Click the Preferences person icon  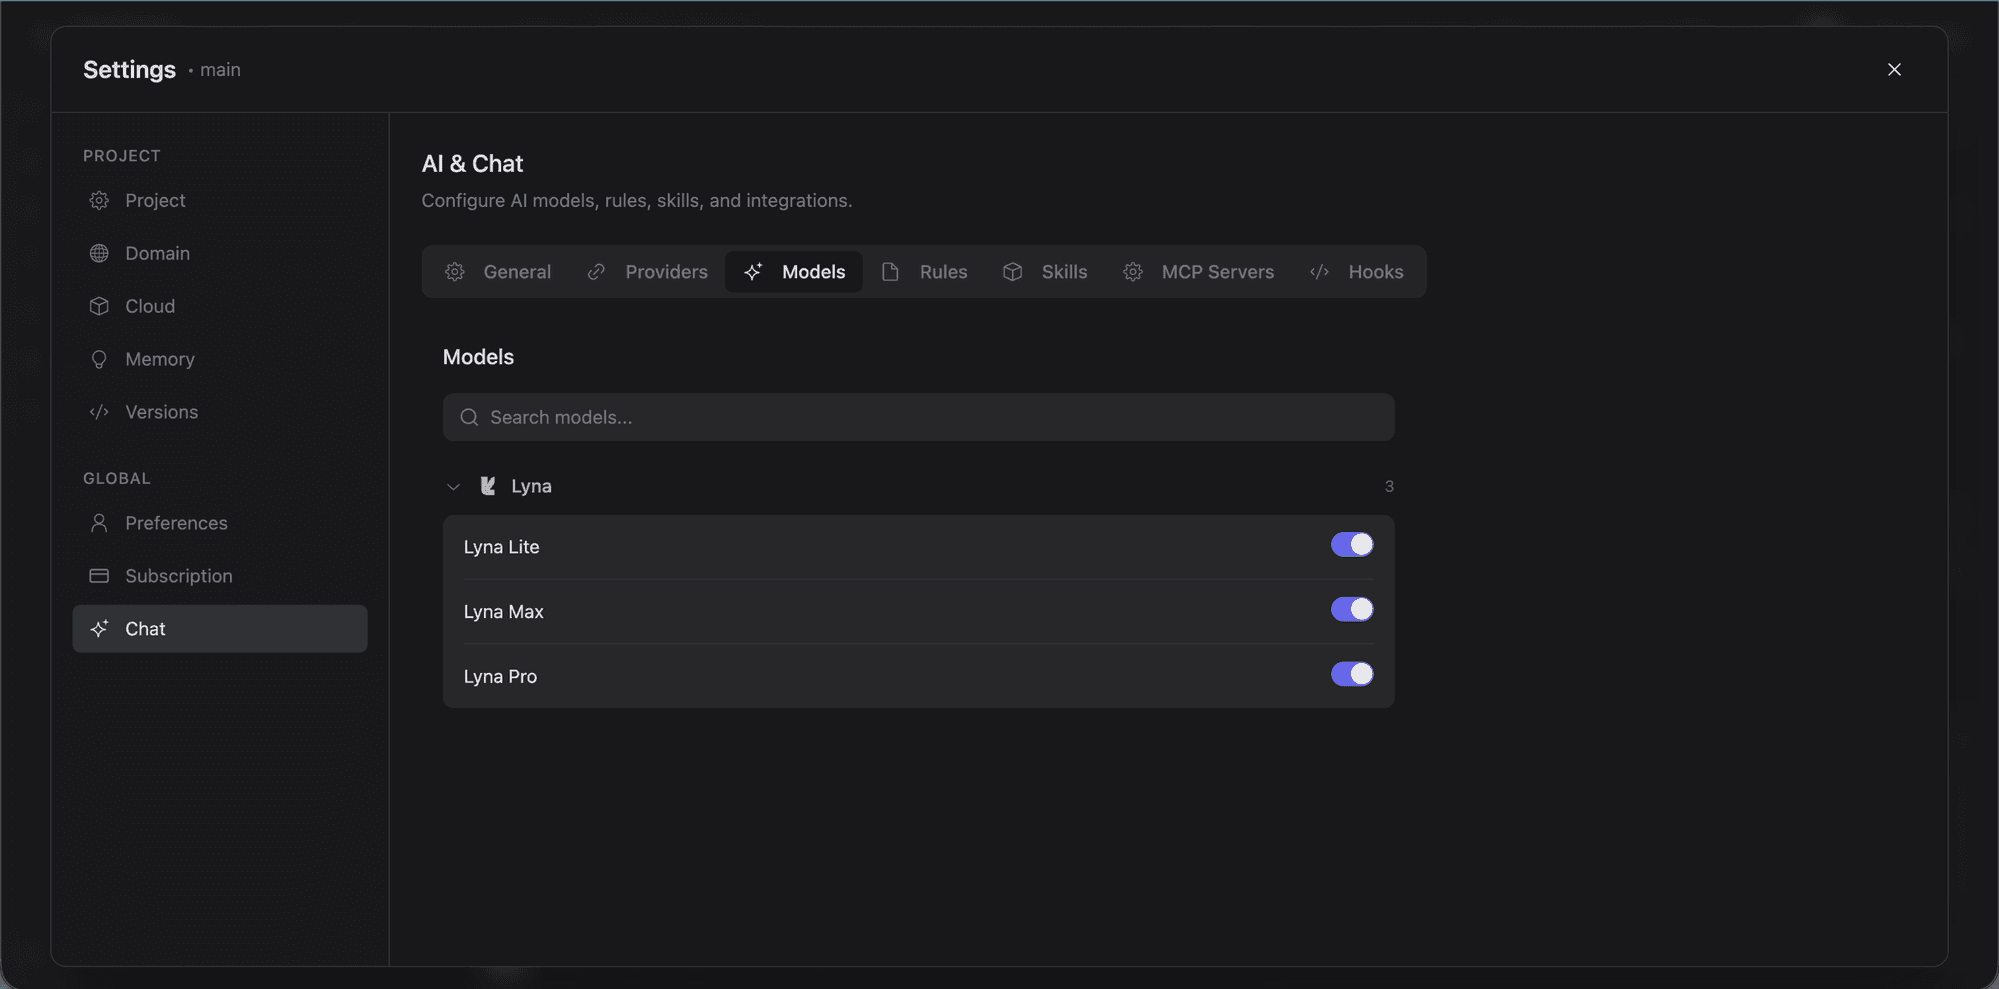[99, 523]
